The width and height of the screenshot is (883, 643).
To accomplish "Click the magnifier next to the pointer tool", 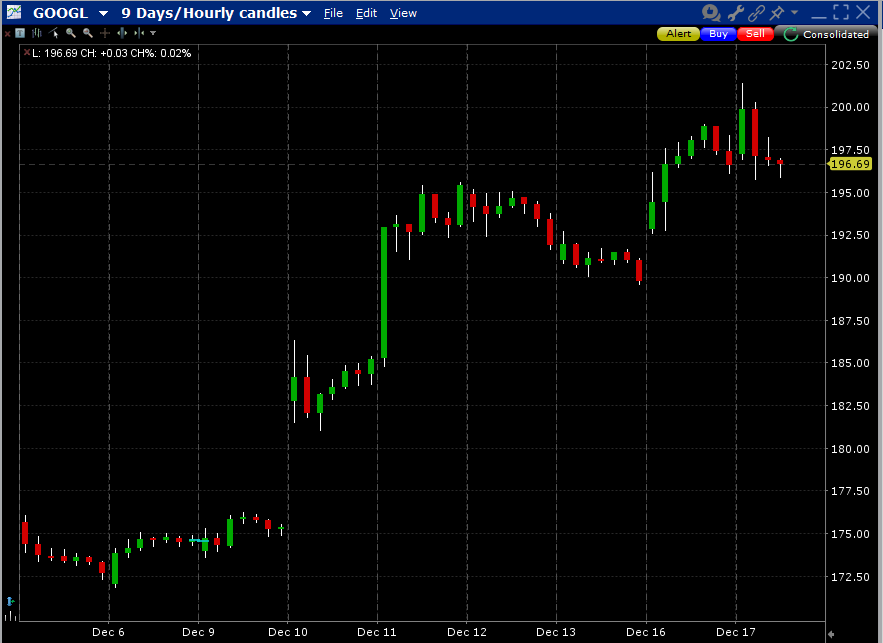I will [x=70, y=33].
